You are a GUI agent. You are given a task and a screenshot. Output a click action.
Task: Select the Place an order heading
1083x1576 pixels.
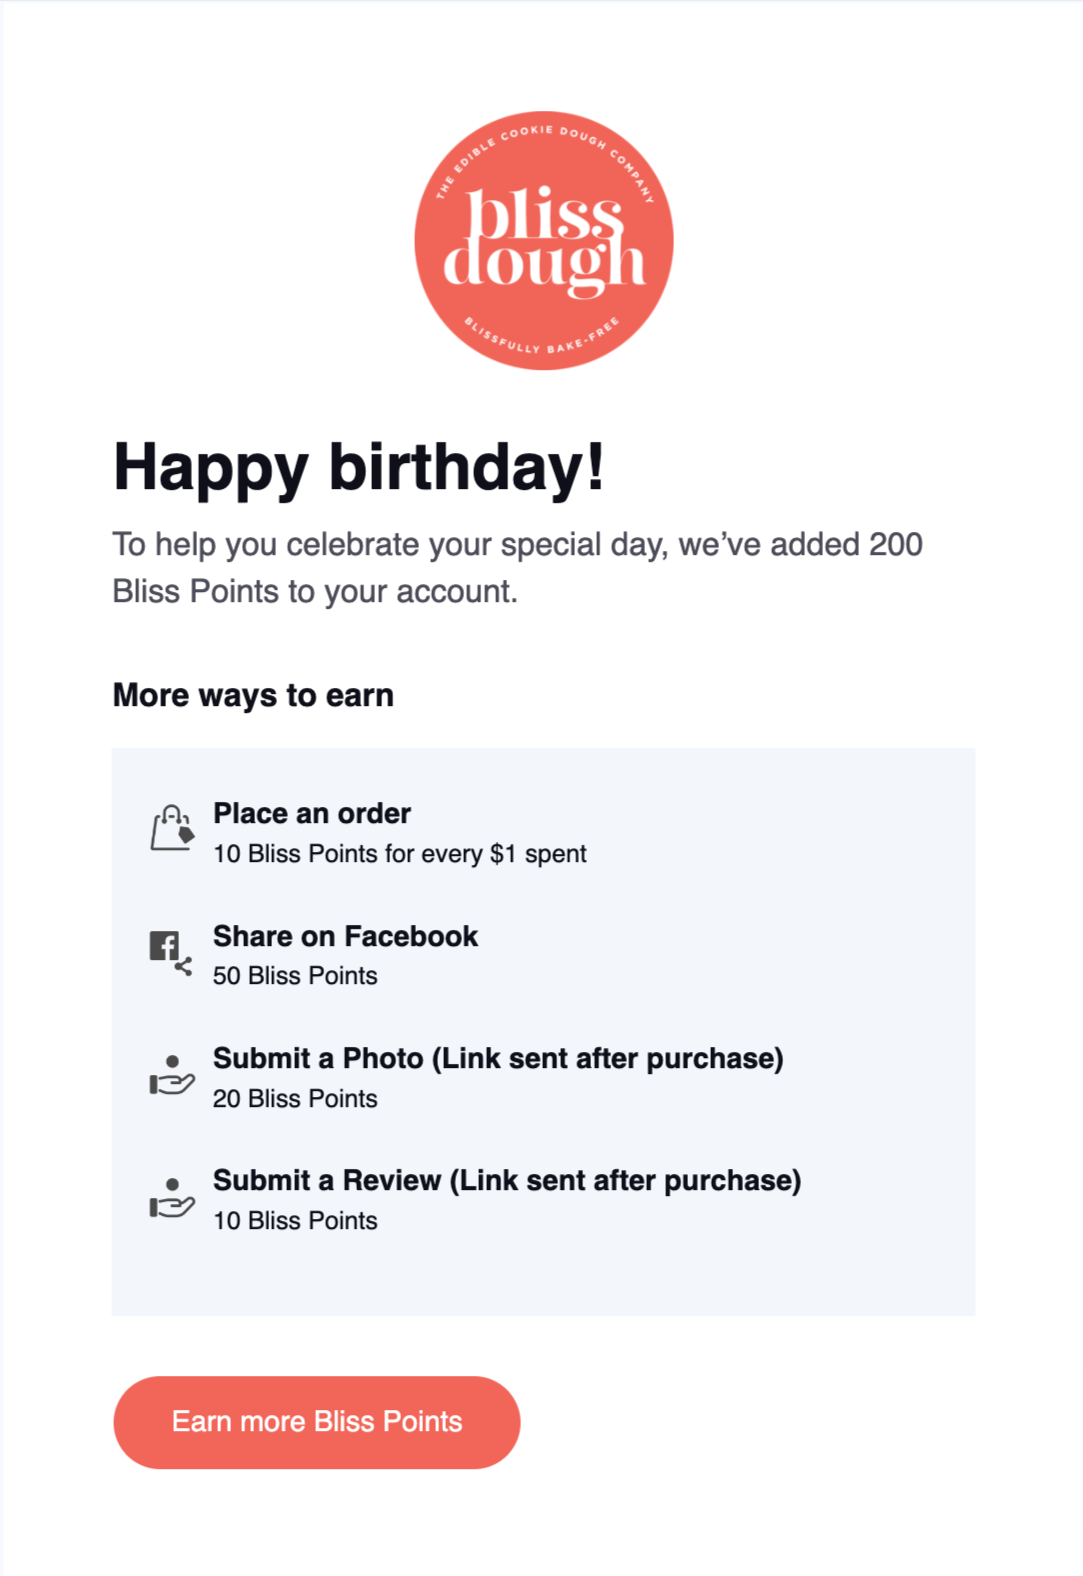(x=312, y=813)
